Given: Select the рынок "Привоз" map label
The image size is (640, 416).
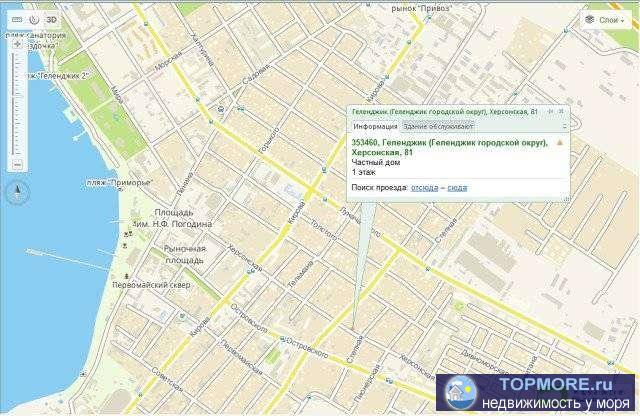Looking at the screenshot, I should pos(422,8).
